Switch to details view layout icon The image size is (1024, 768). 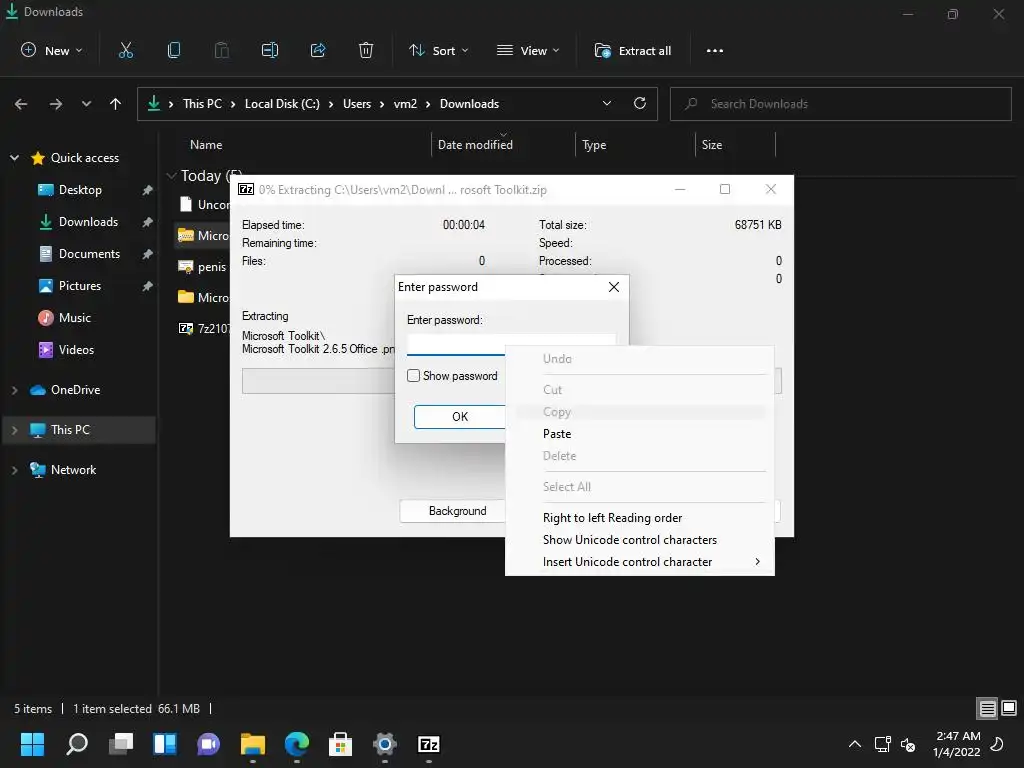(987, 708)
